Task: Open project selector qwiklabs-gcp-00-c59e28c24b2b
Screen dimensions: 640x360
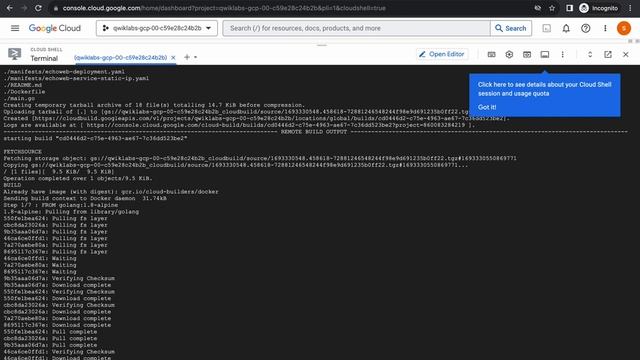Action: tap(157, 28)
